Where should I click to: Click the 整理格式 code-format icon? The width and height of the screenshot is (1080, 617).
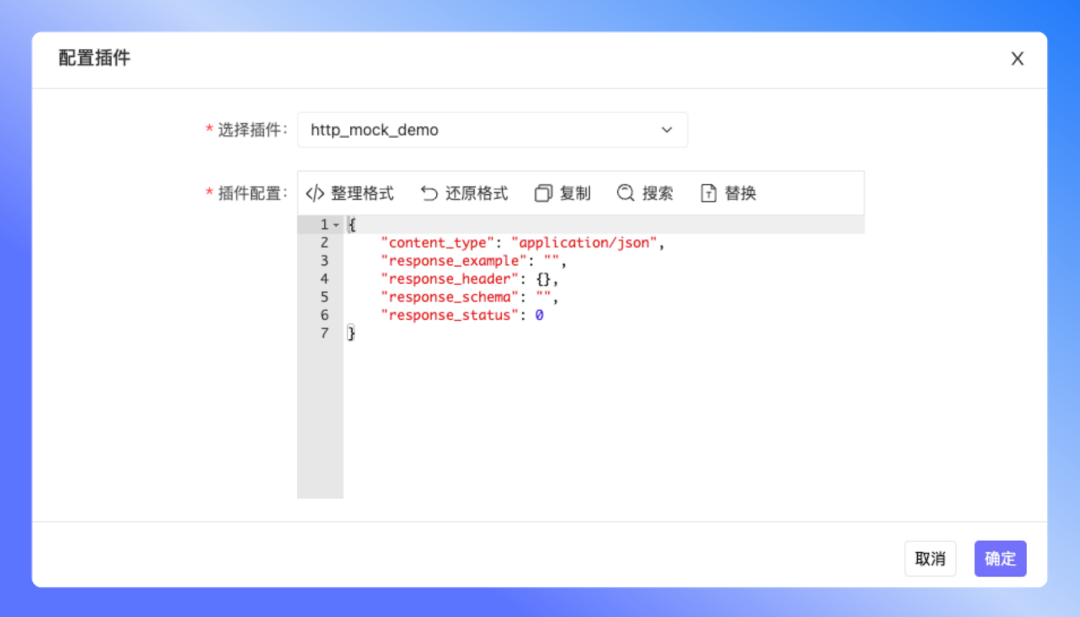pyautogui.click(x=314, y=193)
